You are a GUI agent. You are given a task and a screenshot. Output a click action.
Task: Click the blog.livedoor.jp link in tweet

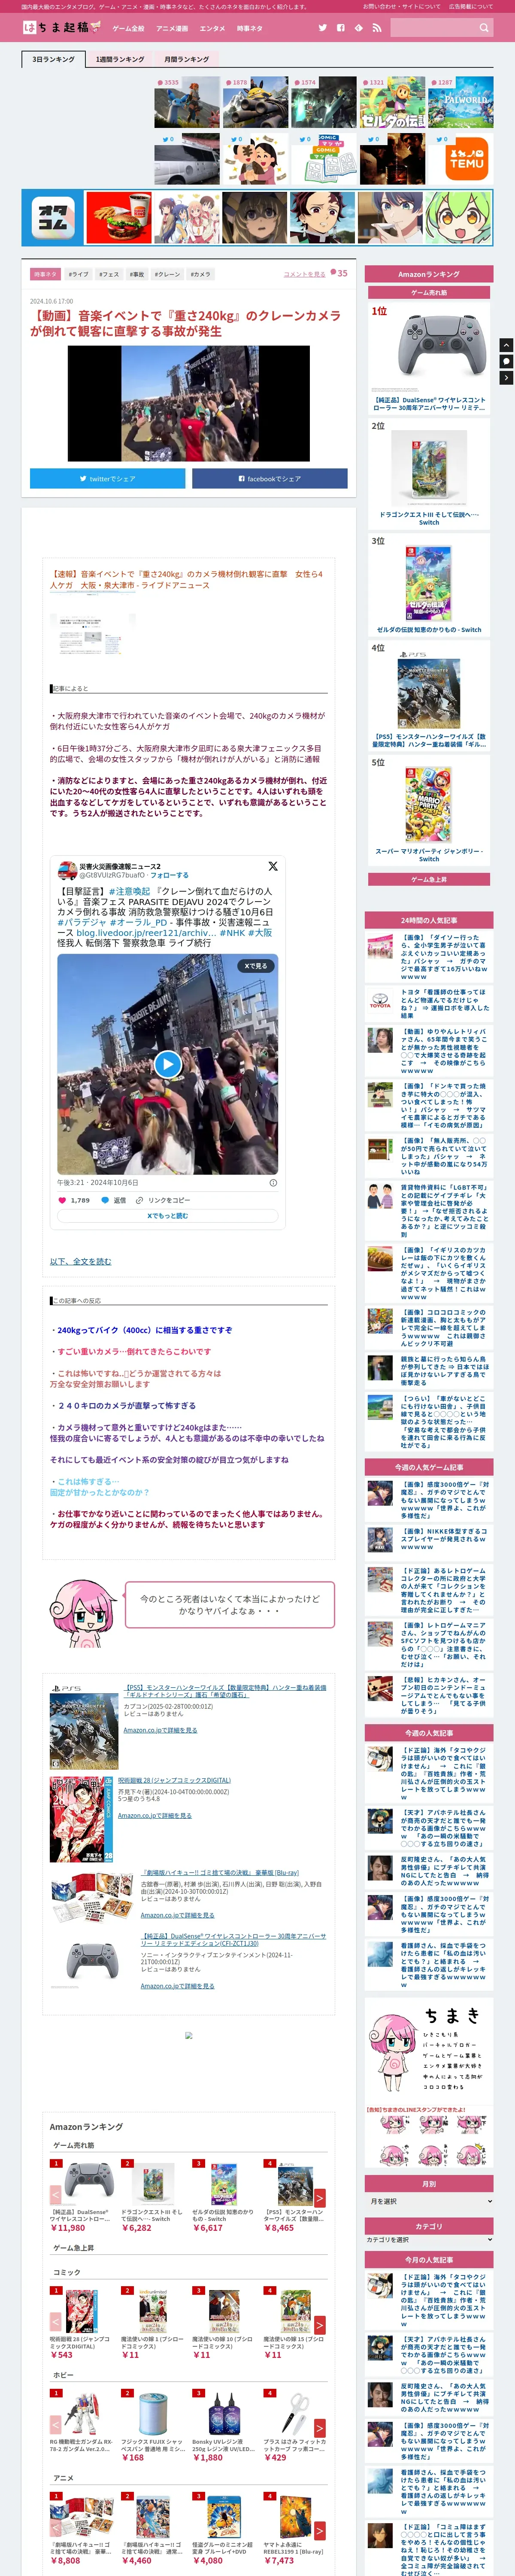tap(145, 932)
